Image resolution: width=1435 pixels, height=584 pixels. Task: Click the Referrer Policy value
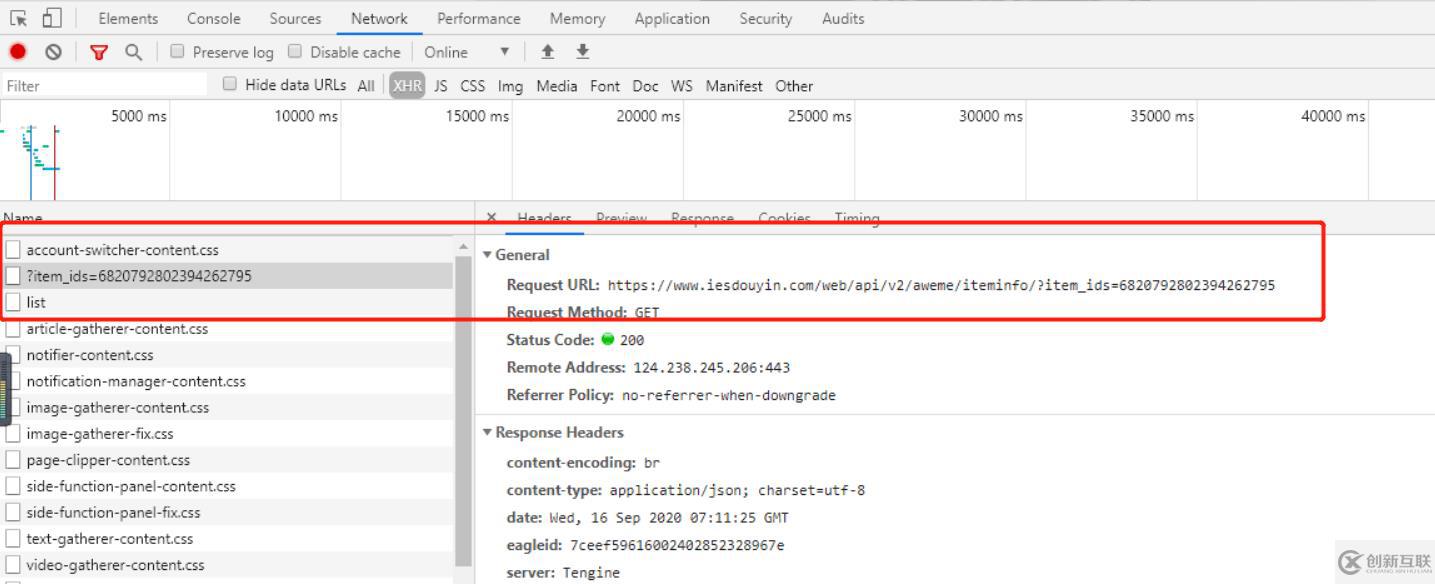[729, 395]
